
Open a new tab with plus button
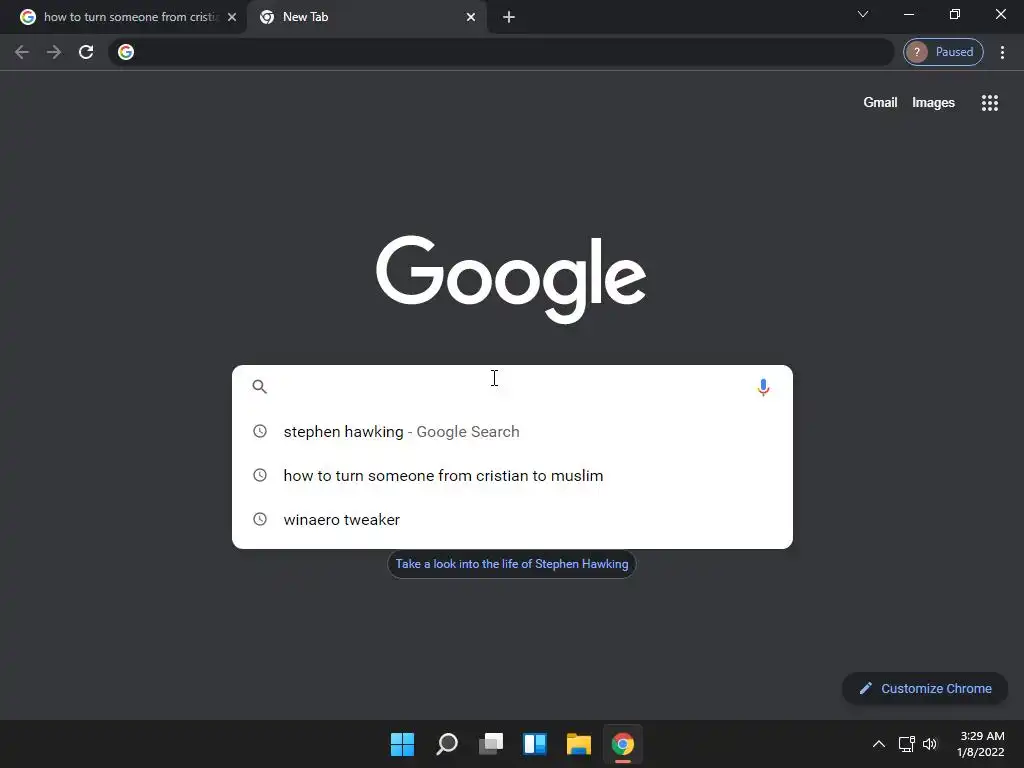(509, 17)
